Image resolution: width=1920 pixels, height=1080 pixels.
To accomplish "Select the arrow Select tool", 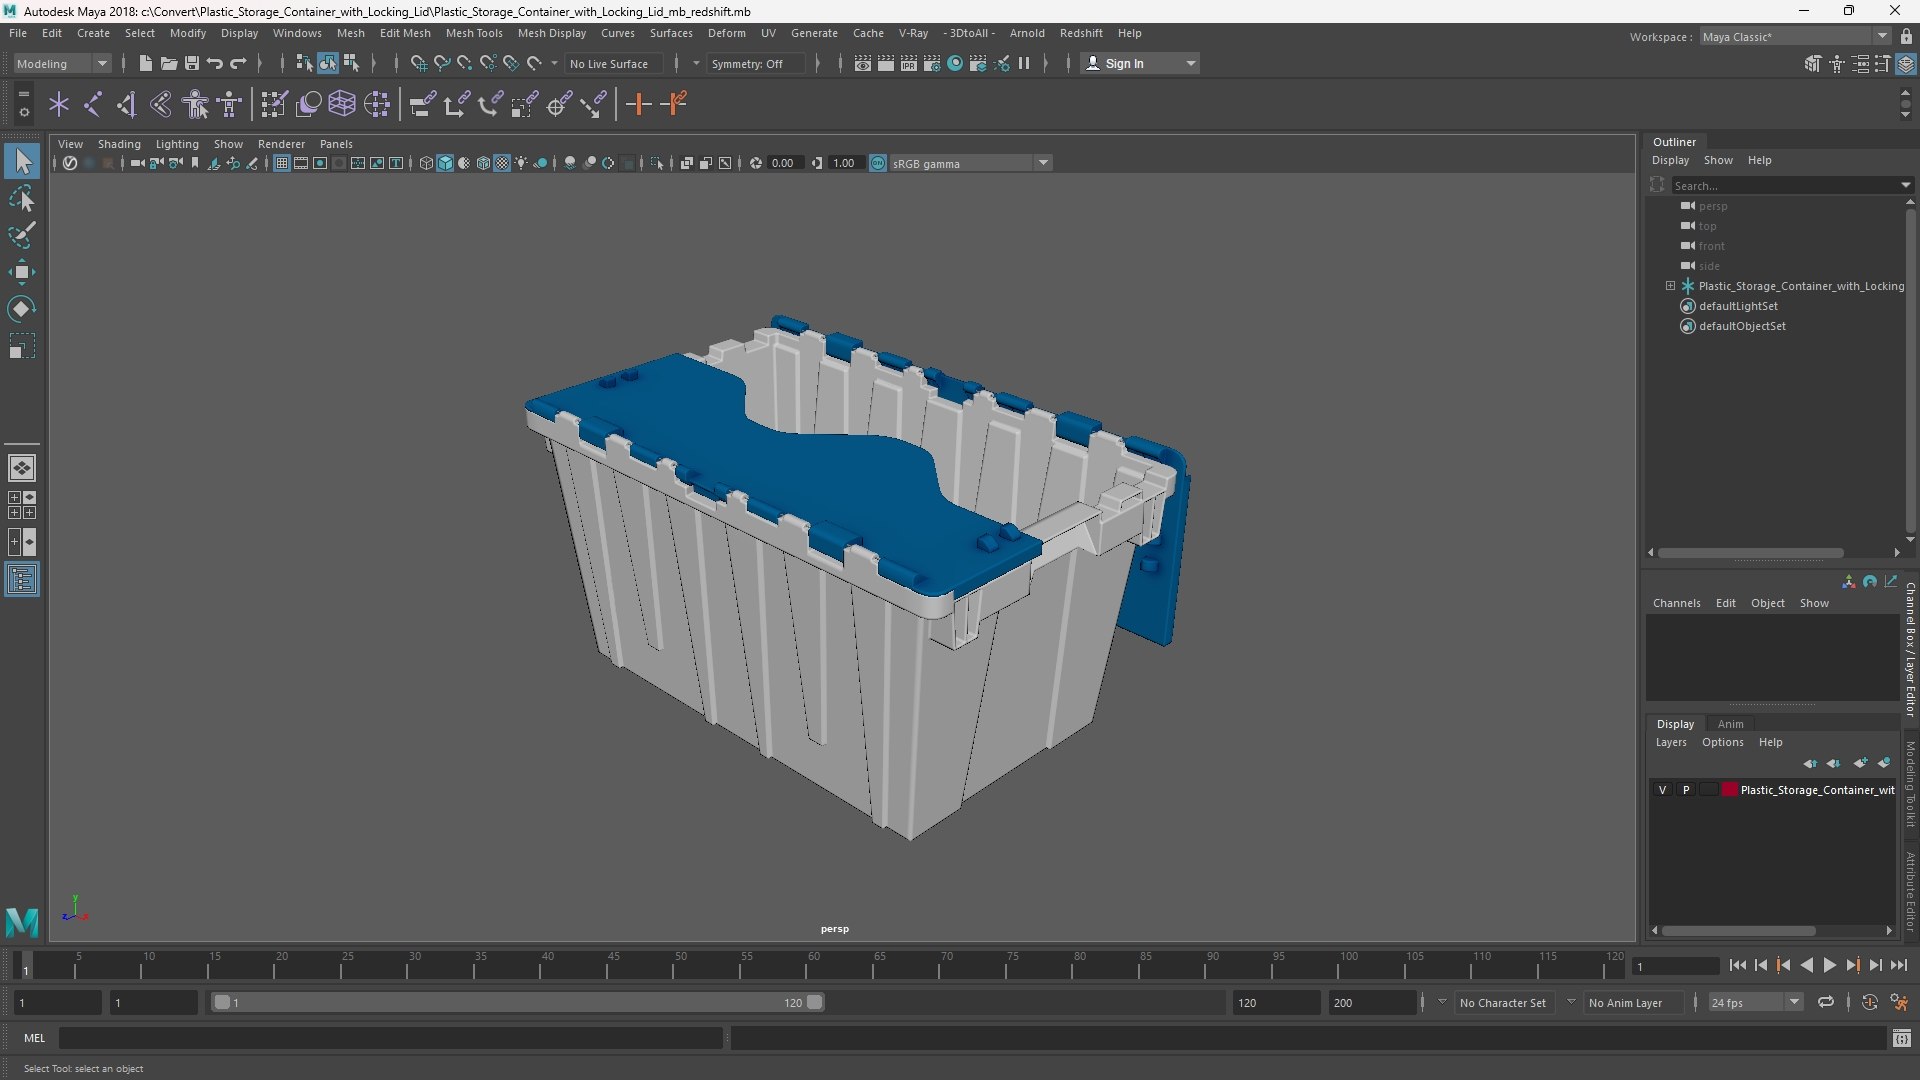I will coord(22,162).
